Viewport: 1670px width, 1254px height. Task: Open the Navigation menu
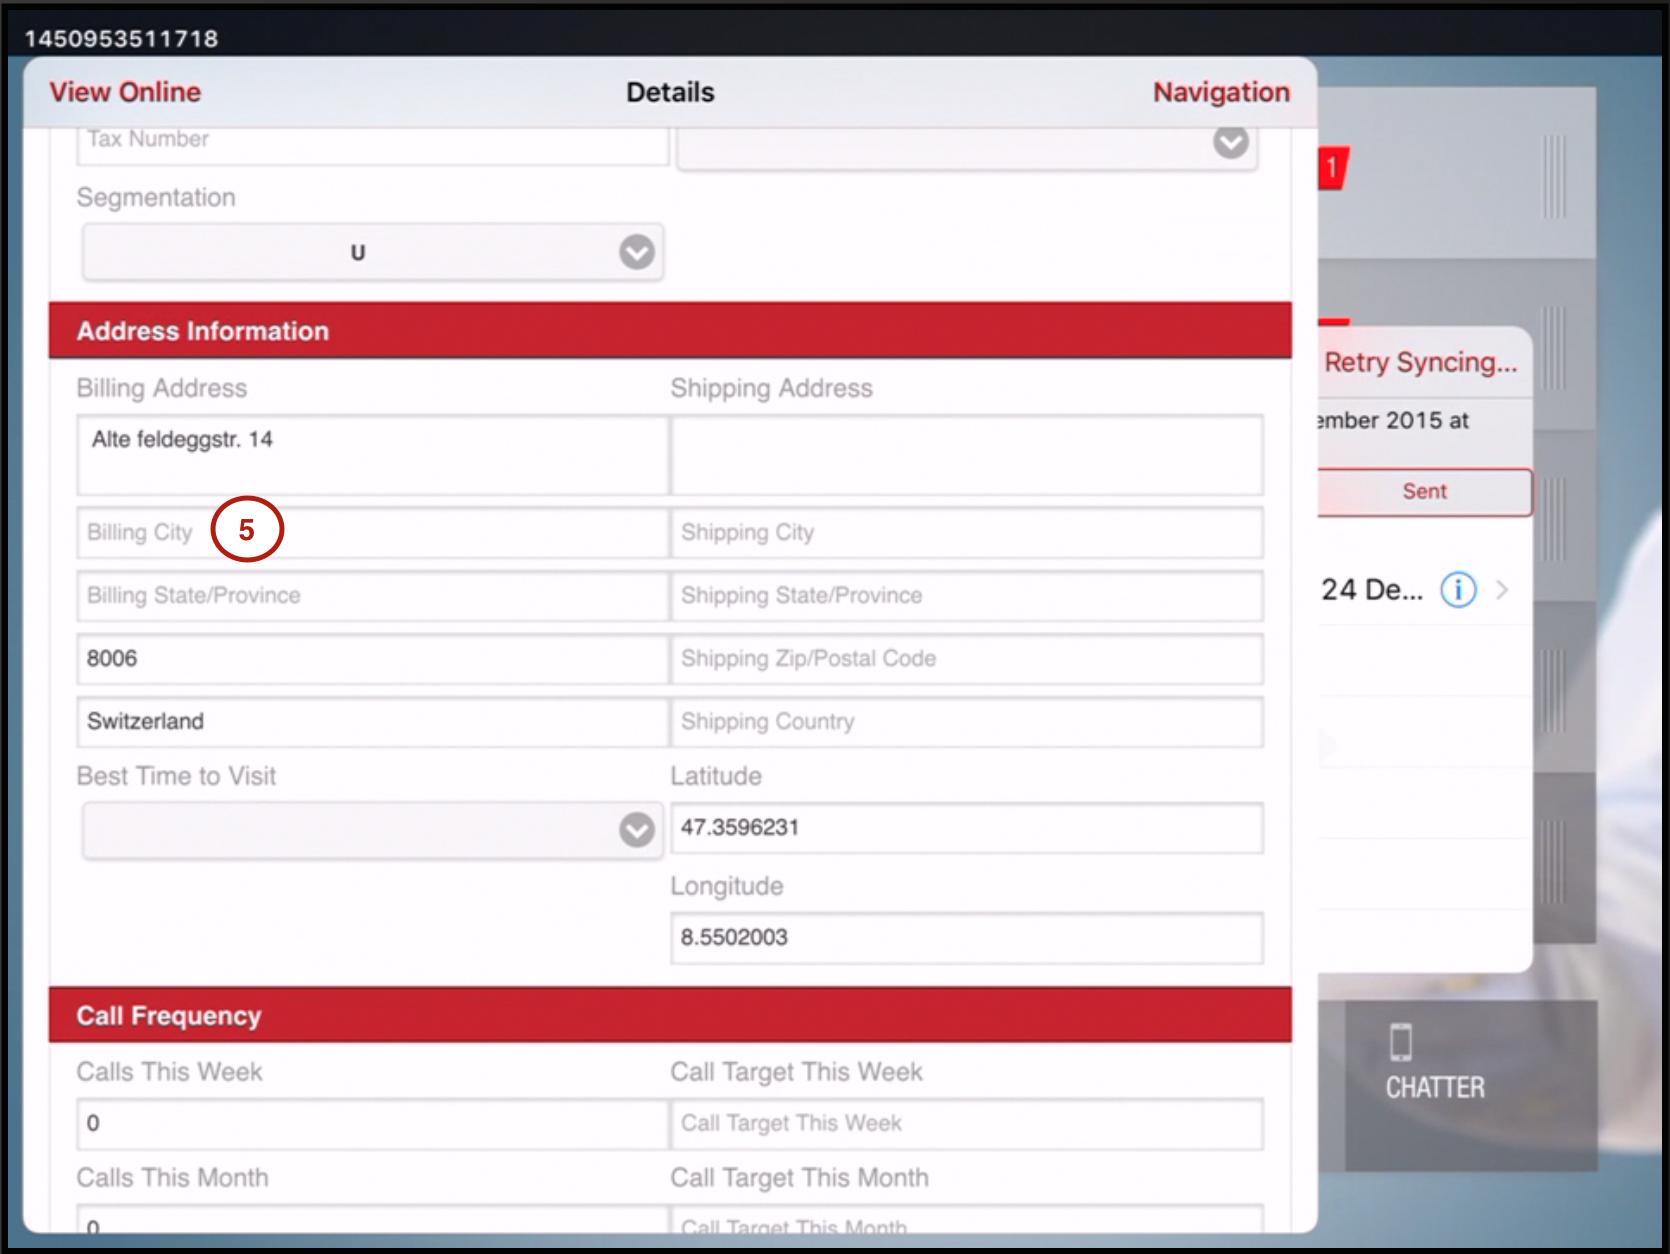[x=1220, y=92]
